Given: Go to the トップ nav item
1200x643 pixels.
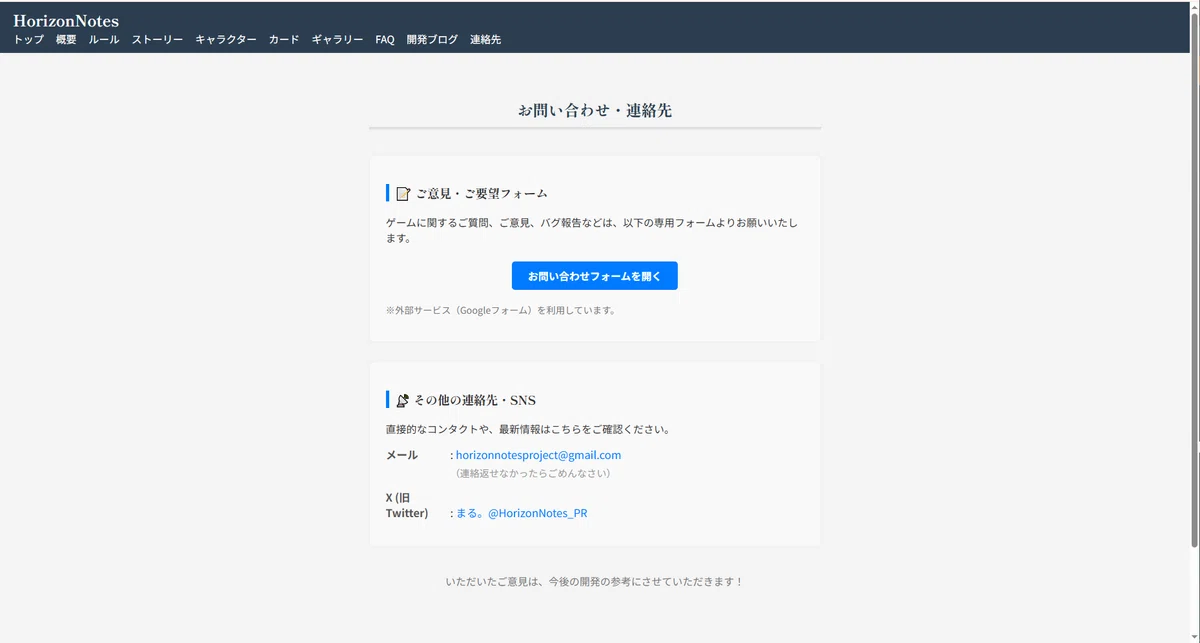Looking at the screenshot, I should (x=28, y=40).
